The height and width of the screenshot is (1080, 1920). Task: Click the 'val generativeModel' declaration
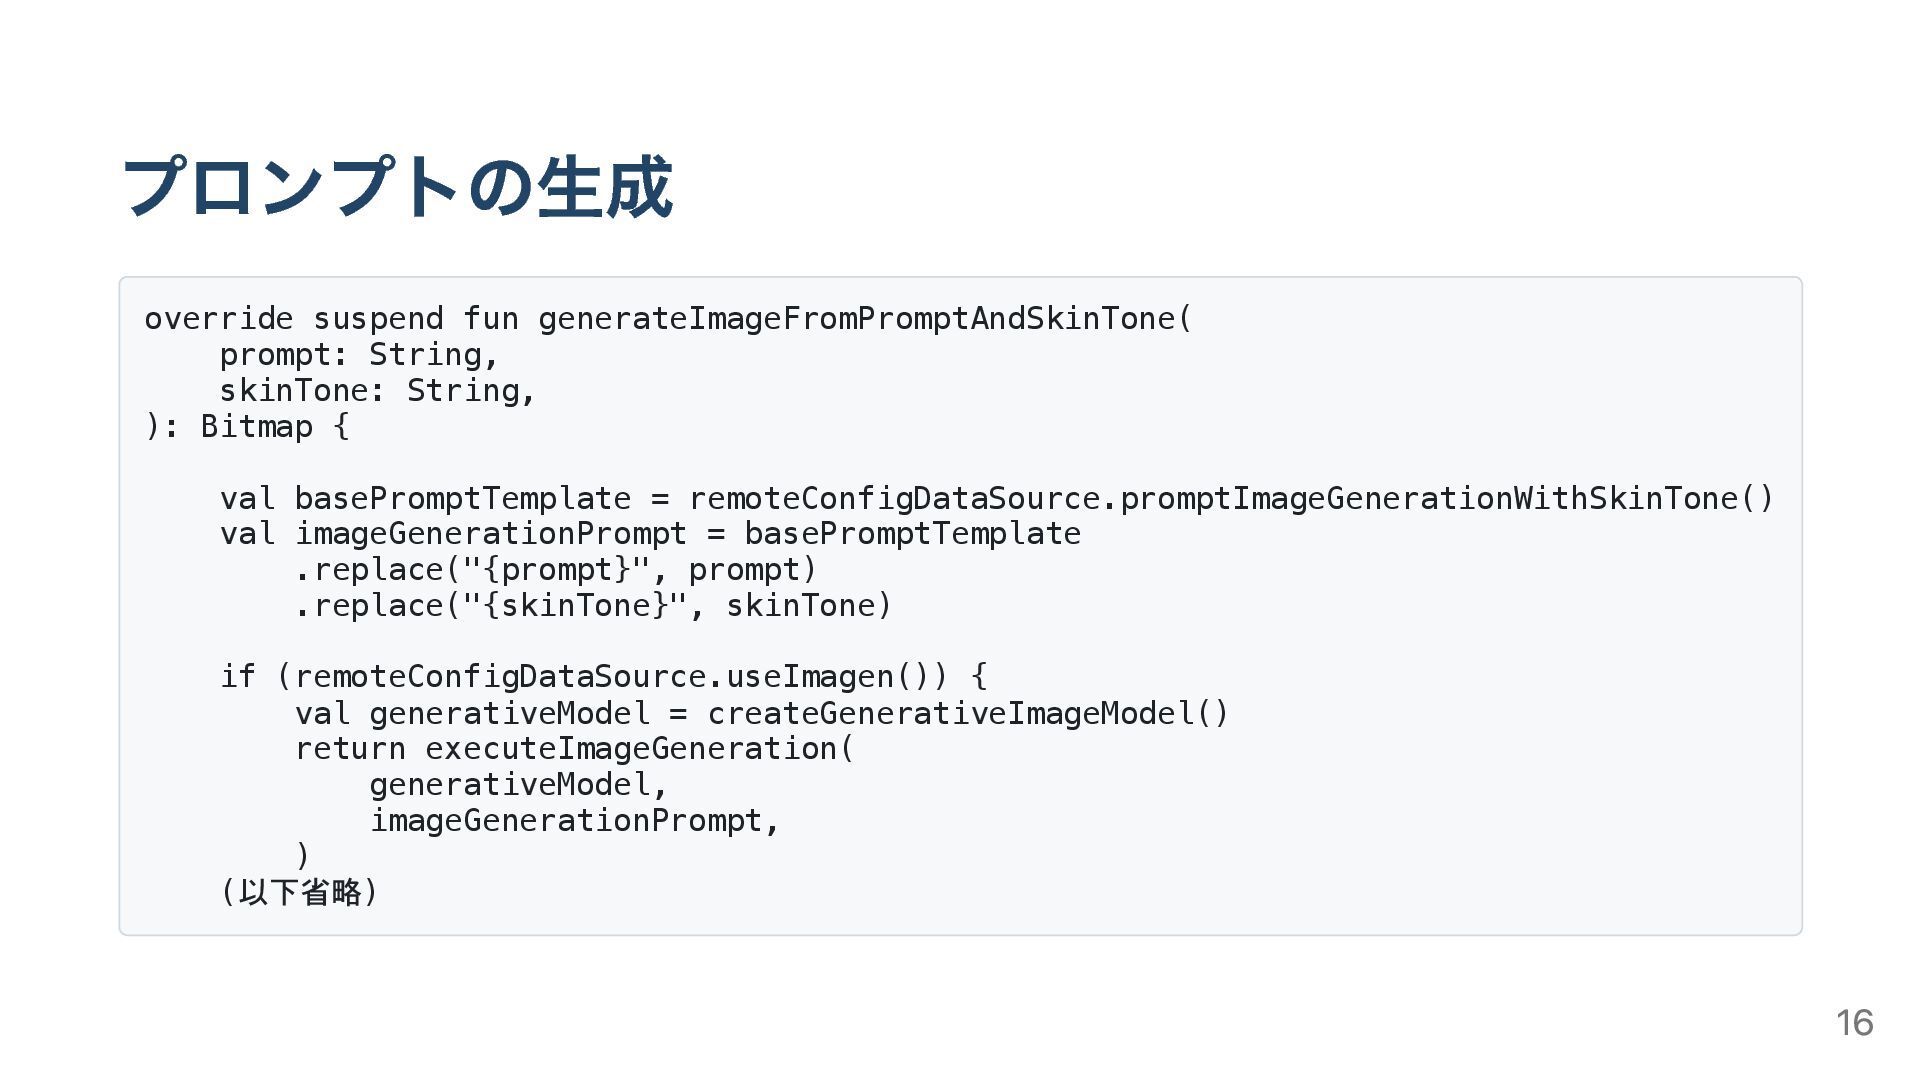click(x=472, y=713)
